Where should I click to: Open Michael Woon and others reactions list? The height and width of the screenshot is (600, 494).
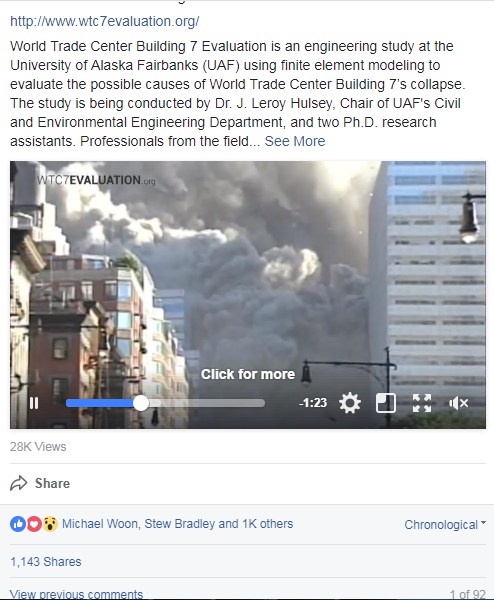coord(177,523)
